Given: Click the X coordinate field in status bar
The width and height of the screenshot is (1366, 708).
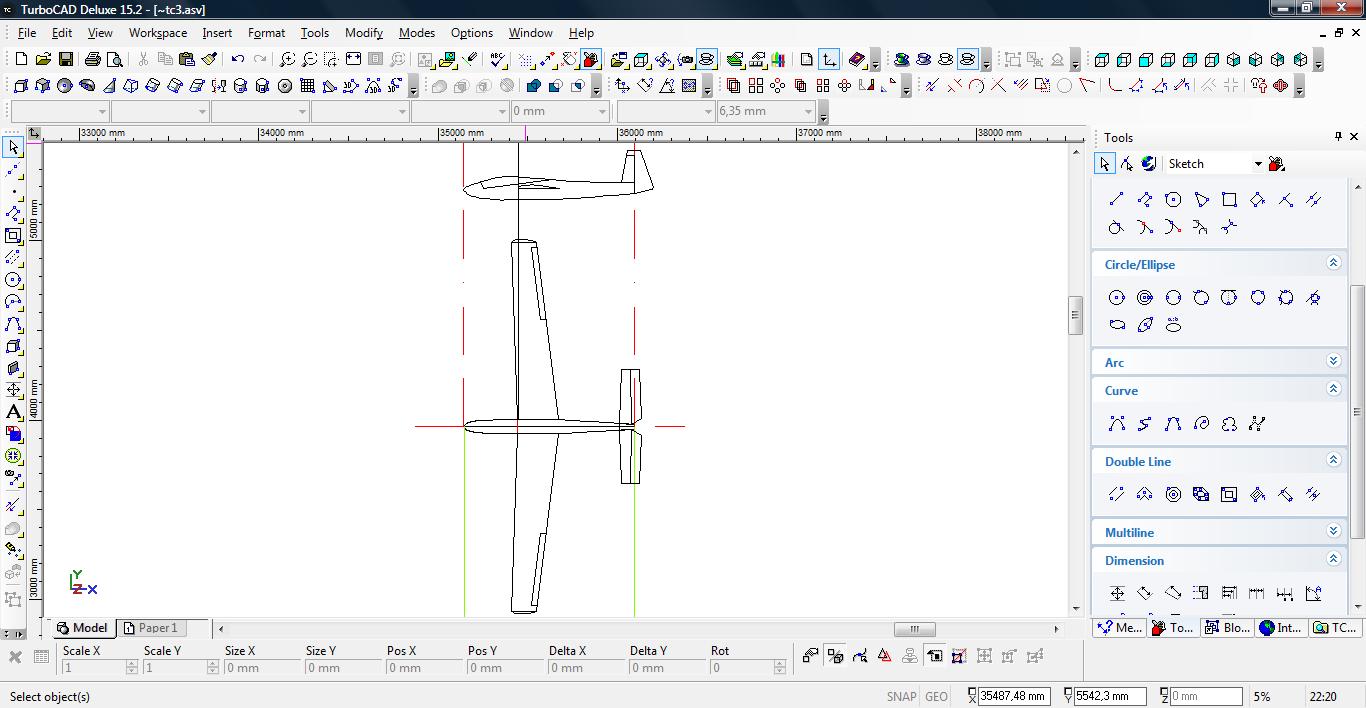Looking at the screenshot, I should click(1014, 696).
